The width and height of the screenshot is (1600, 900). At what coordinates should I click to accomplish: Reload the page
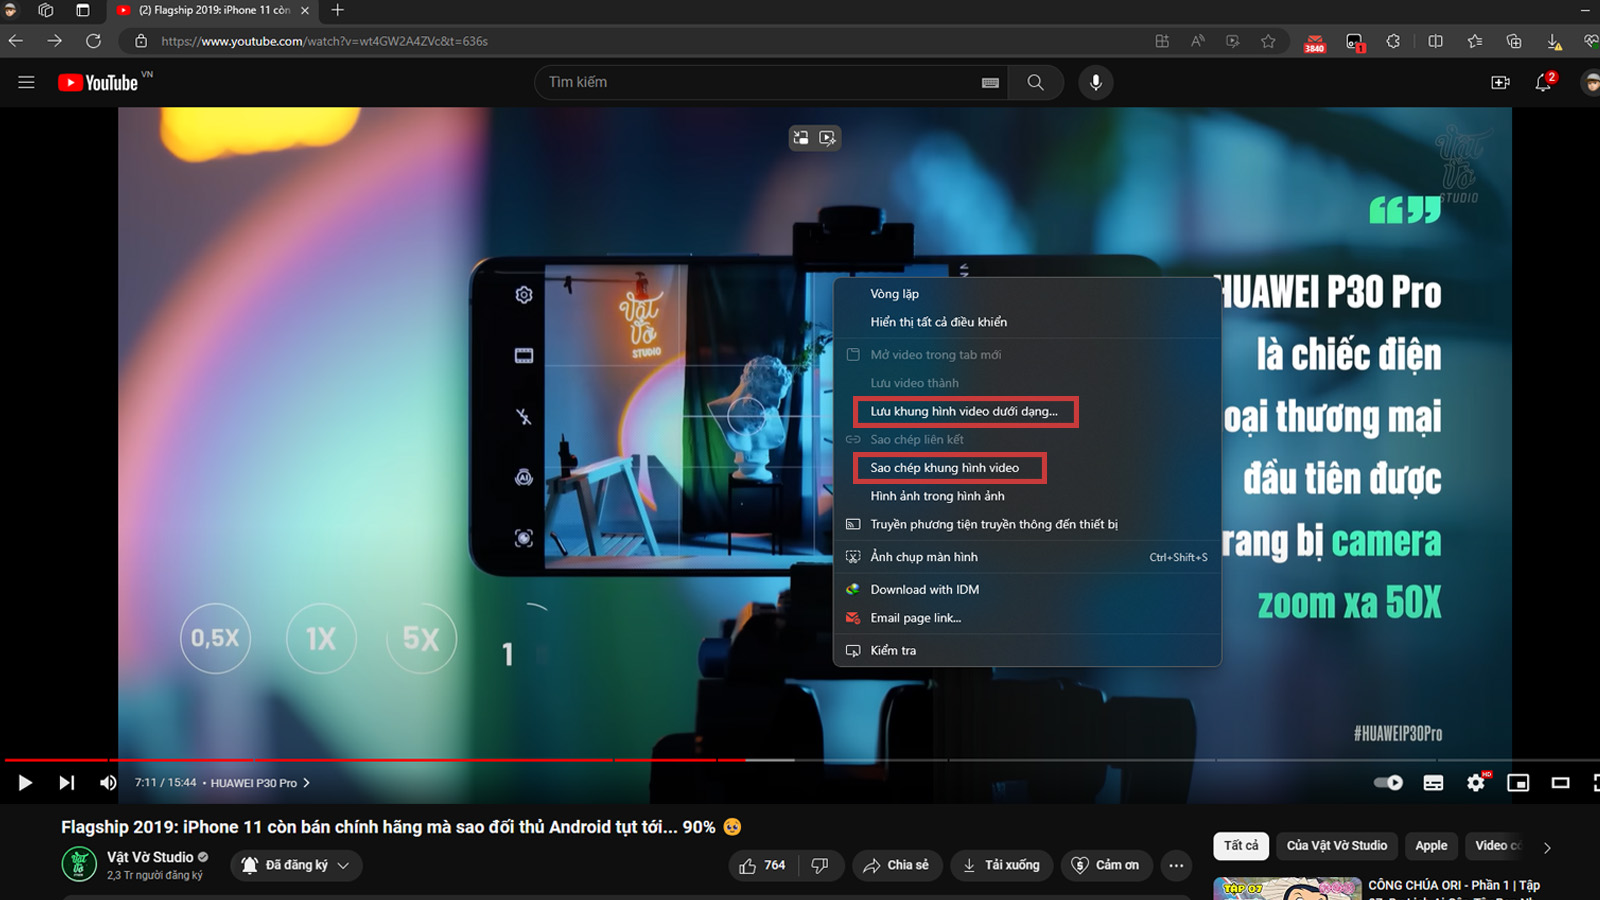(x=93, y=41)
